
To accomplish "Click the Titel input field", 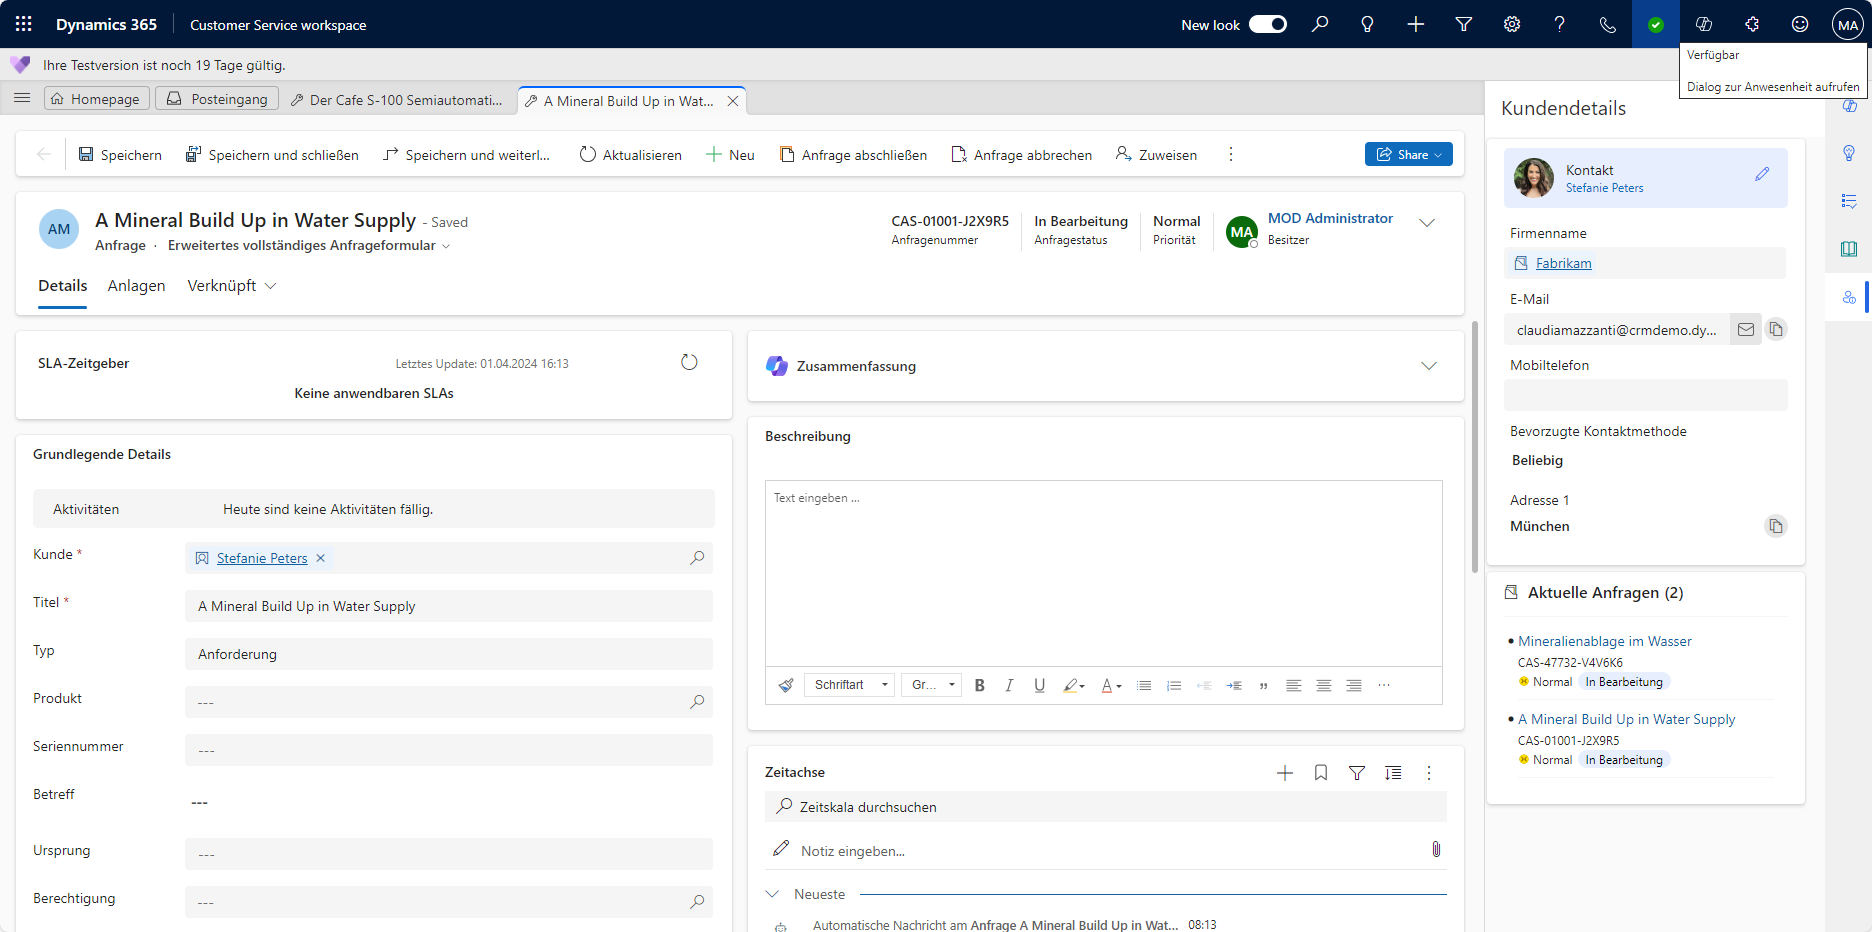I will (449, 606).
